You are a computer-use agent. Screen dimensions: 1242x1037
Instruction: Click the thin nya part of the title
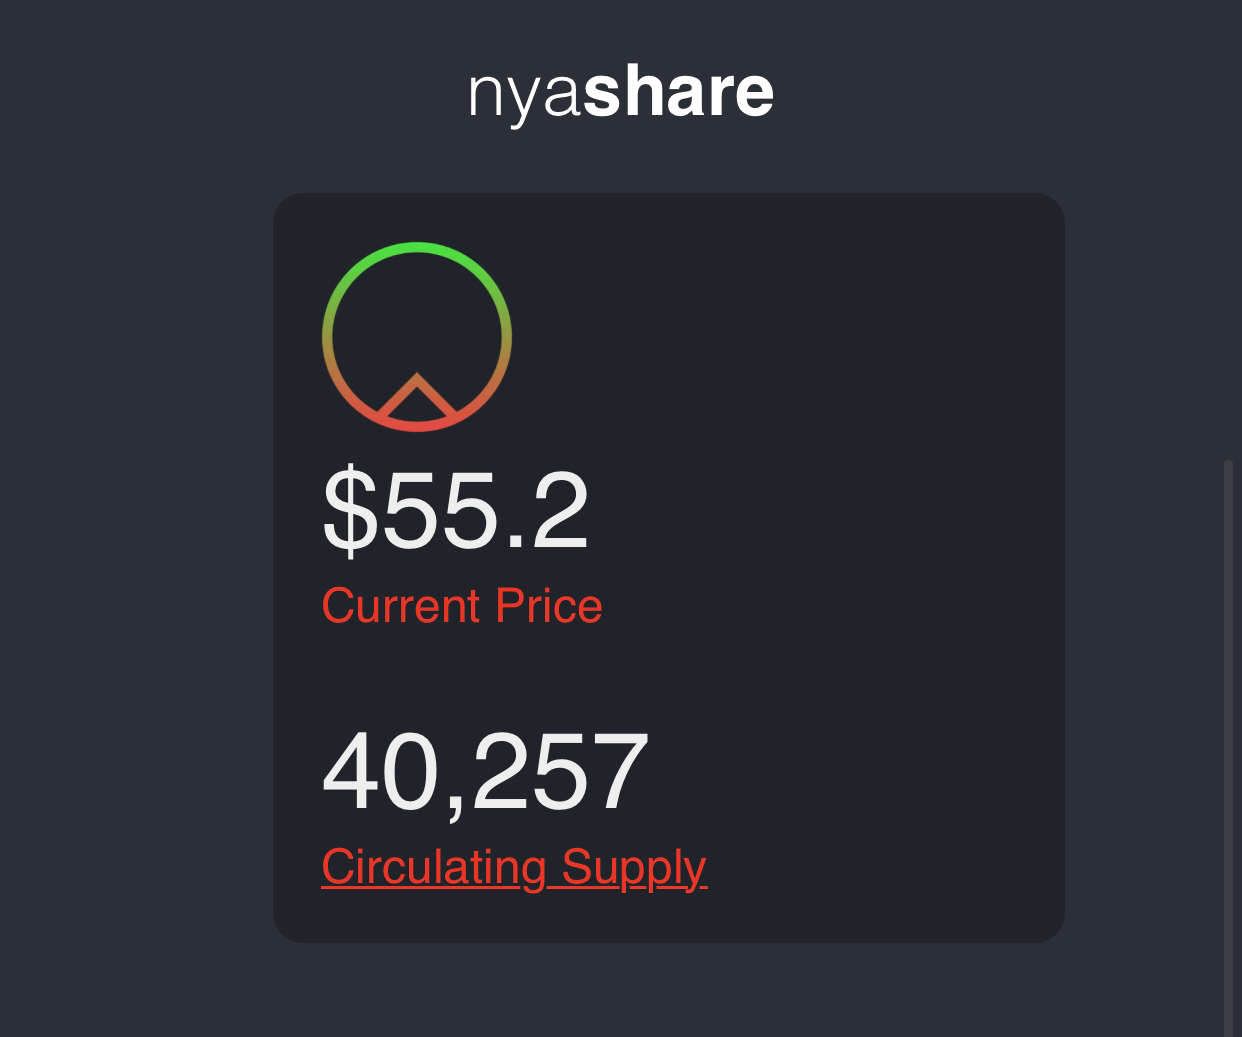[524, 96]
